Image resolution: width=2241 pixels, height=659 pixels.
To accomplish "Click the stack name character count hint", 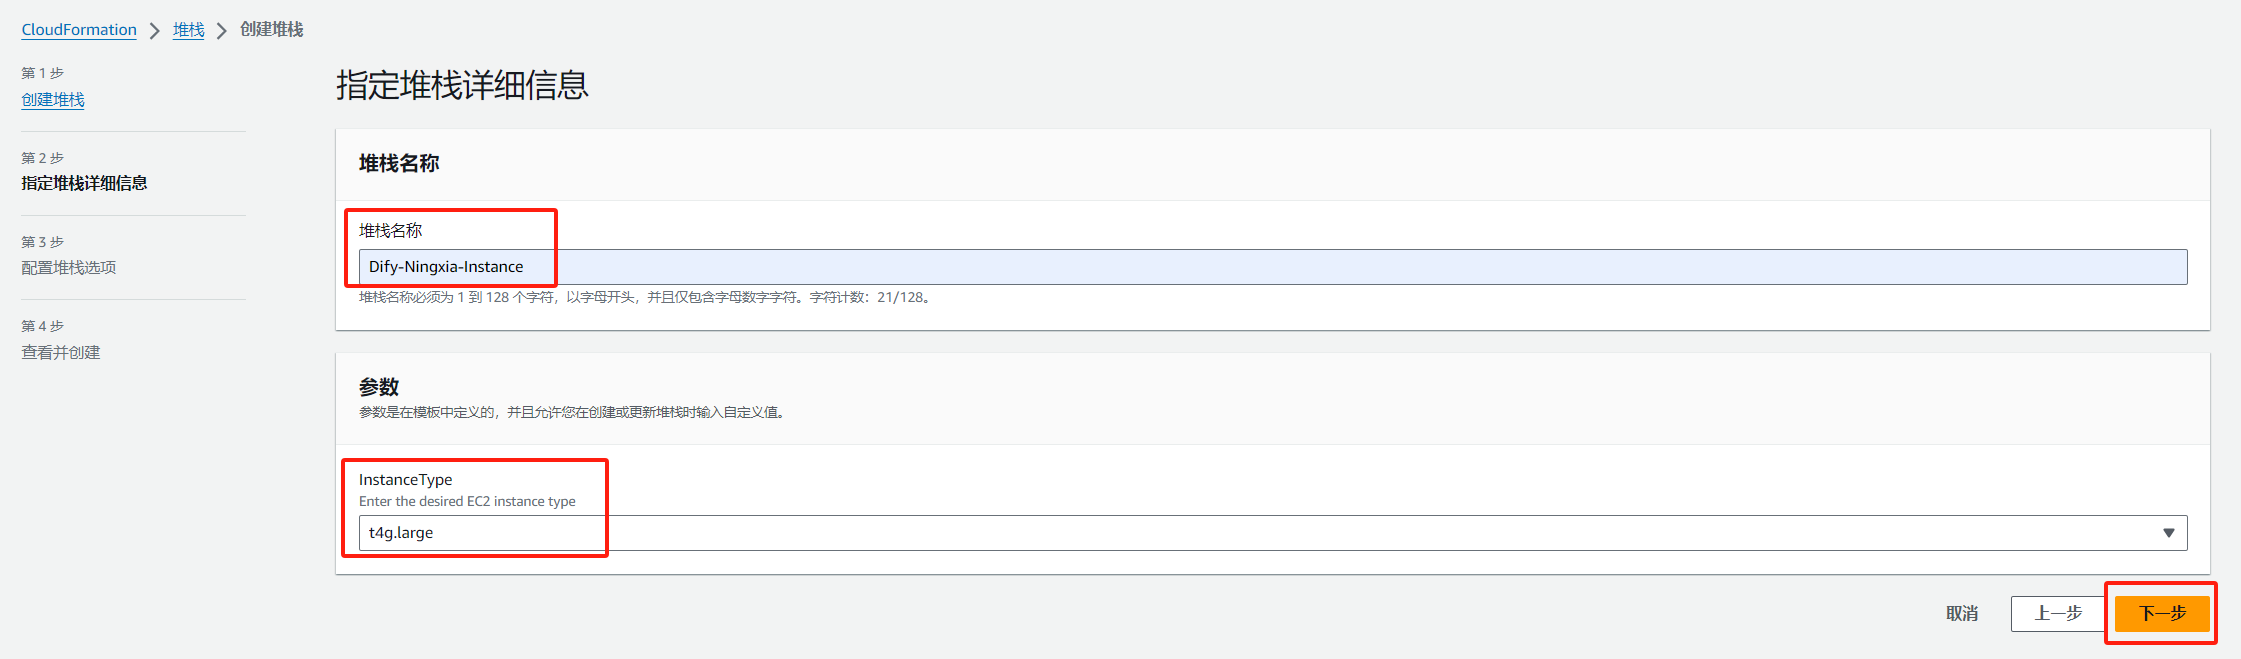I will coord(646,297).
